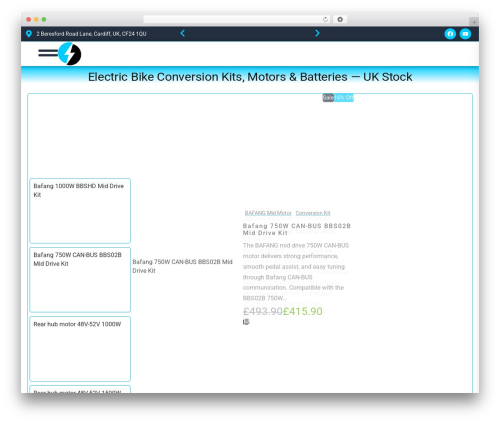
Task: Go to the previous announcement with the left chevron
Action: click(x=183, y=33)
